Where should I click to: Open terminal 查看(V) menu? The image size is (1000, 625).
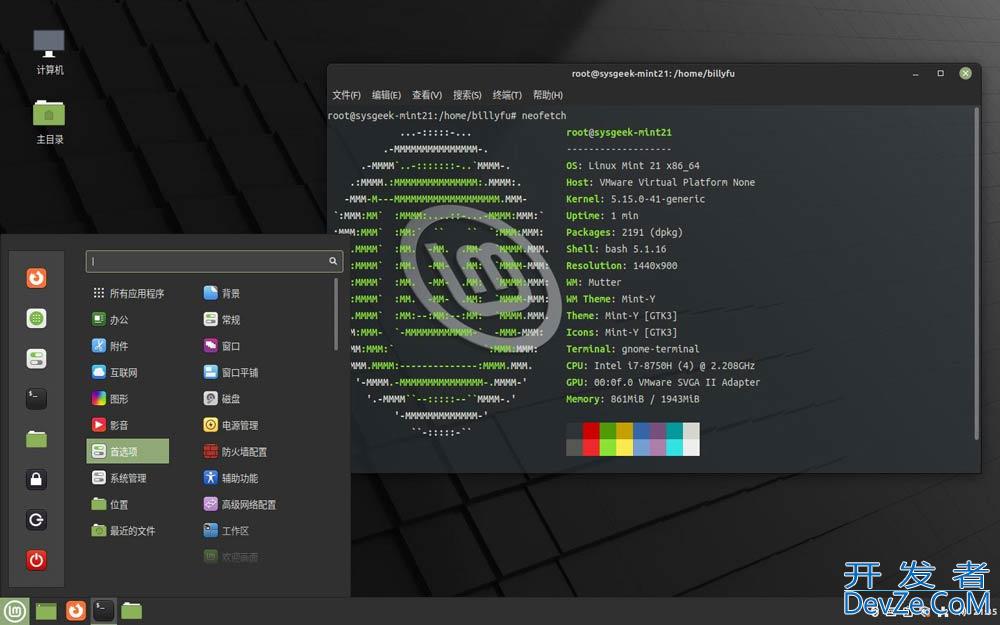click(427, 95)
